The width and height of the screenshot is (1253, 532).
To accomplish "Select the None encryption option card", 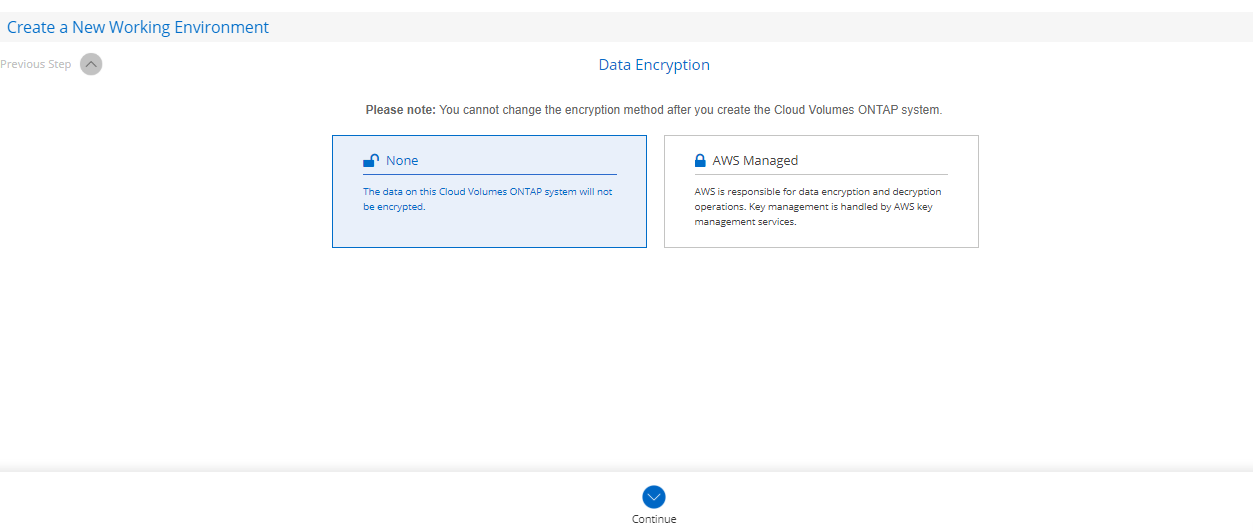I will [x=489, y=191].
